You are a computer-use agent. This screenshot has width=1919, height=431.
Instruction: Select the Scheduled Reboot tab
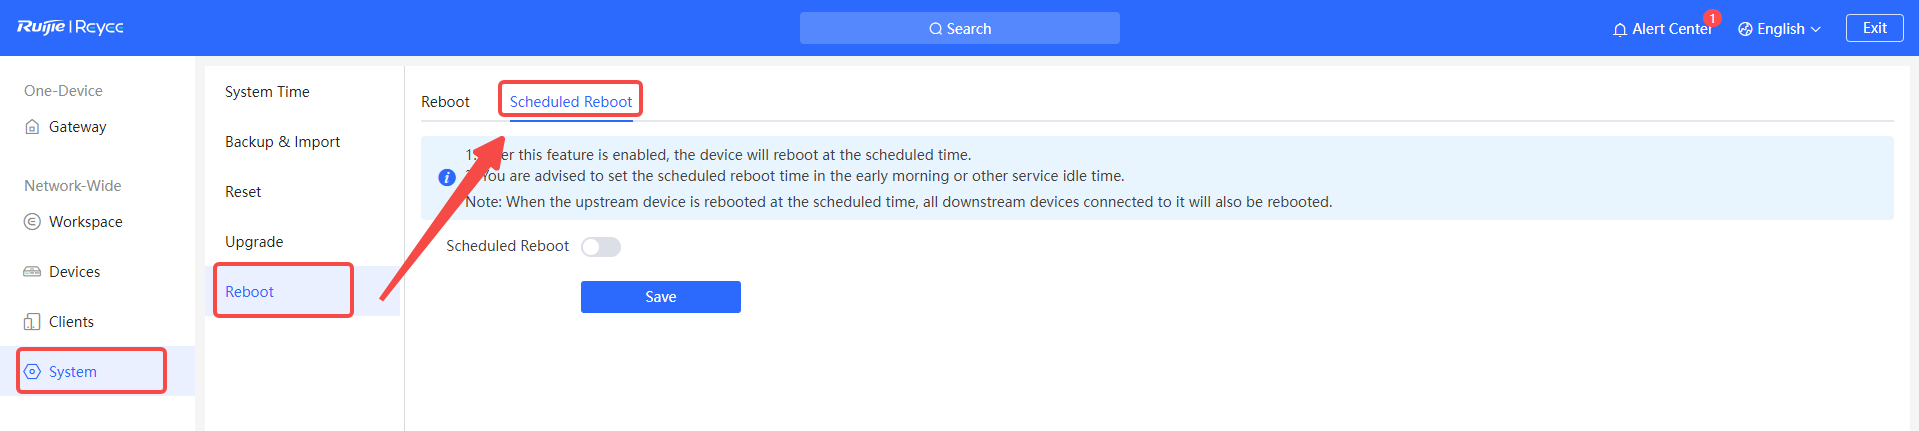(x=570, y=102)
